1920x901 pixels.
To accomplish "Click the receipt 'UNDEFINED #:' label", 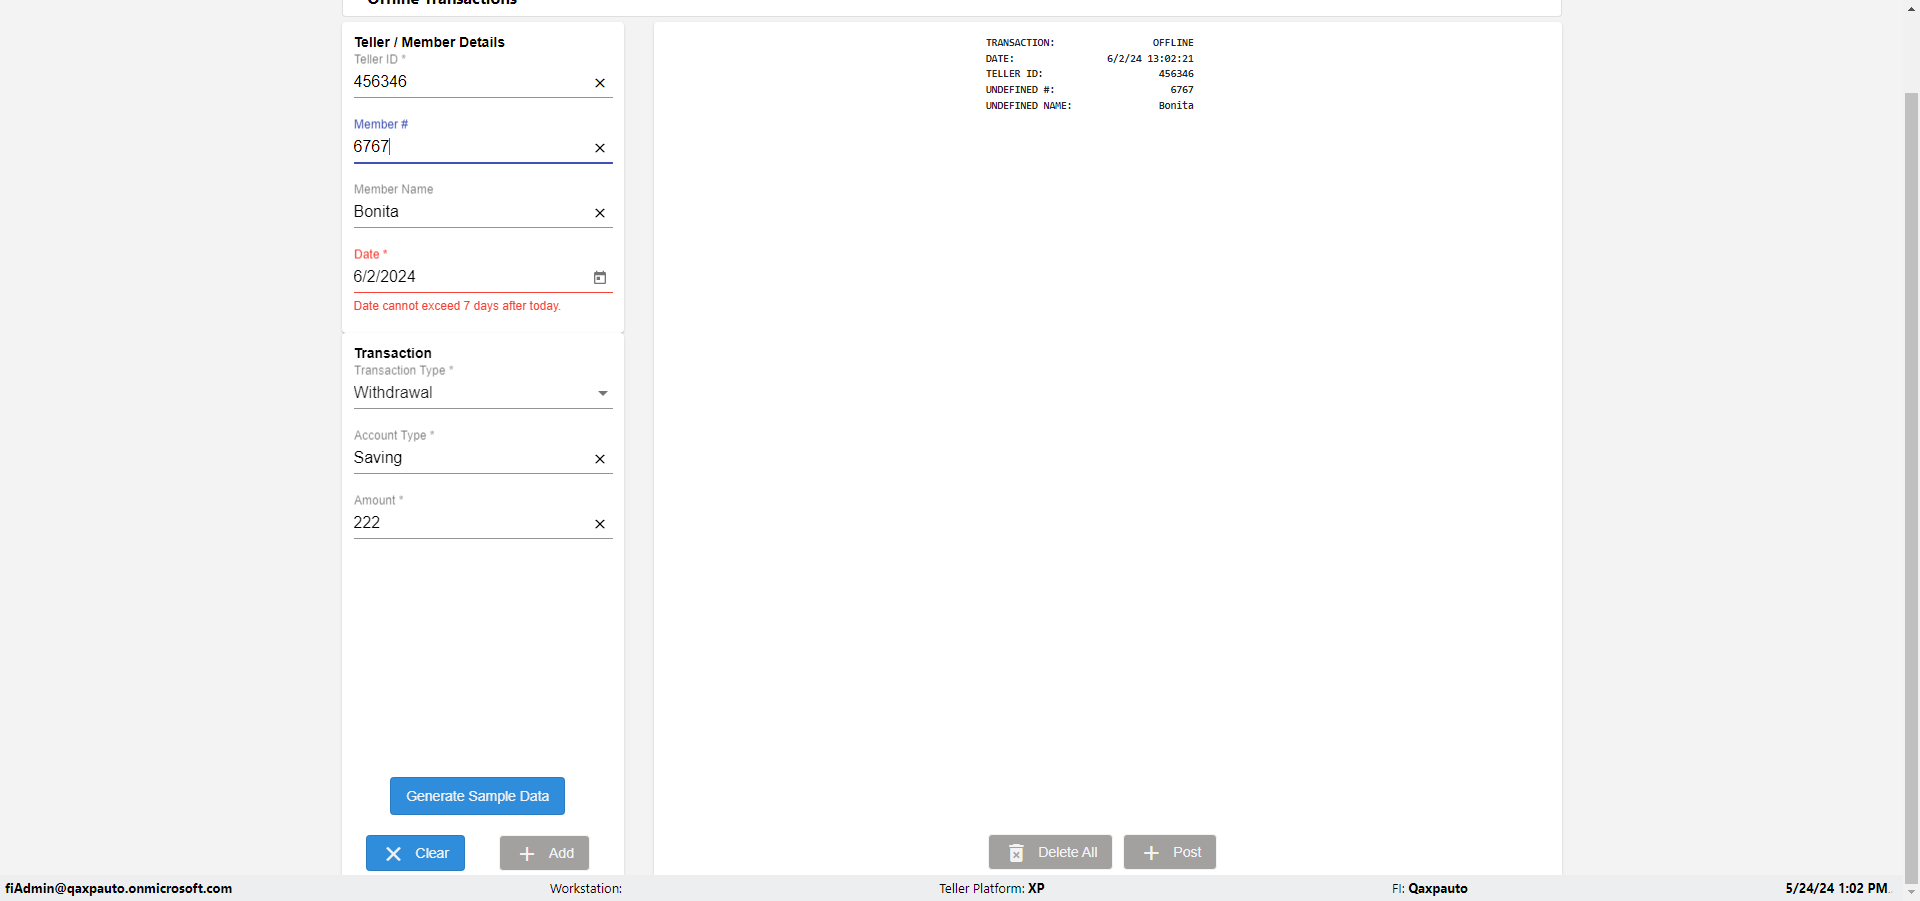I will coord(1020,90).
